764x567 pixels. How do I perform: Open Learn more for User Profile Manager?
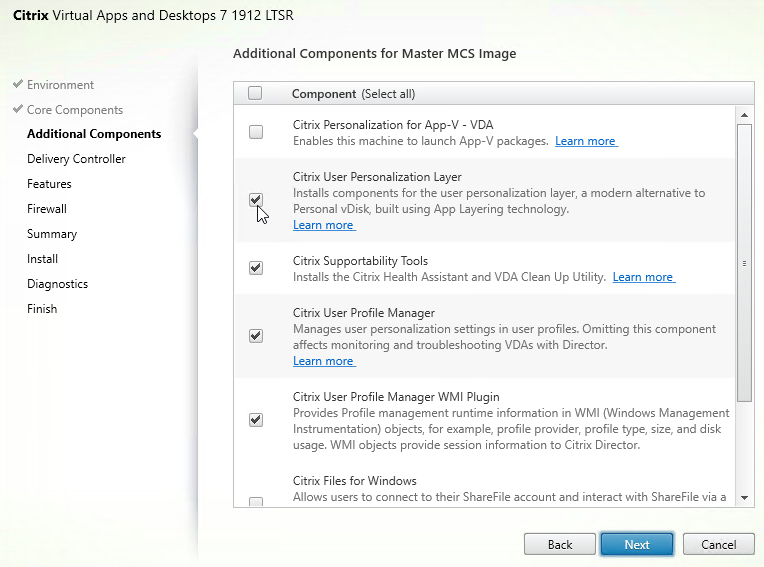coord(323,361)
